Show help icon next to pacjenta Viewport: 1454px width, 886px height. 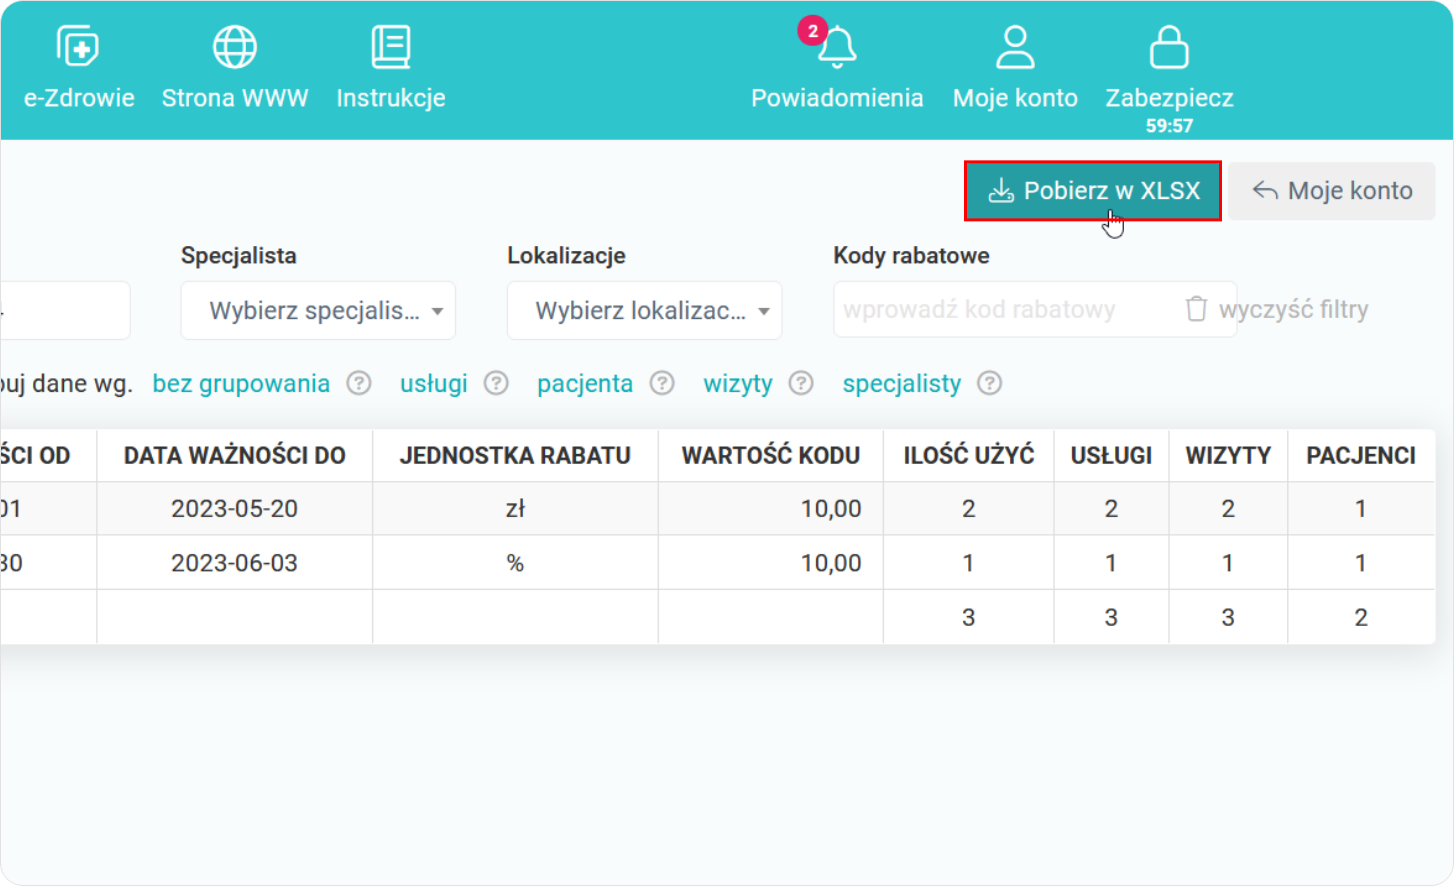pyautogui.click(x=662, y=383)
